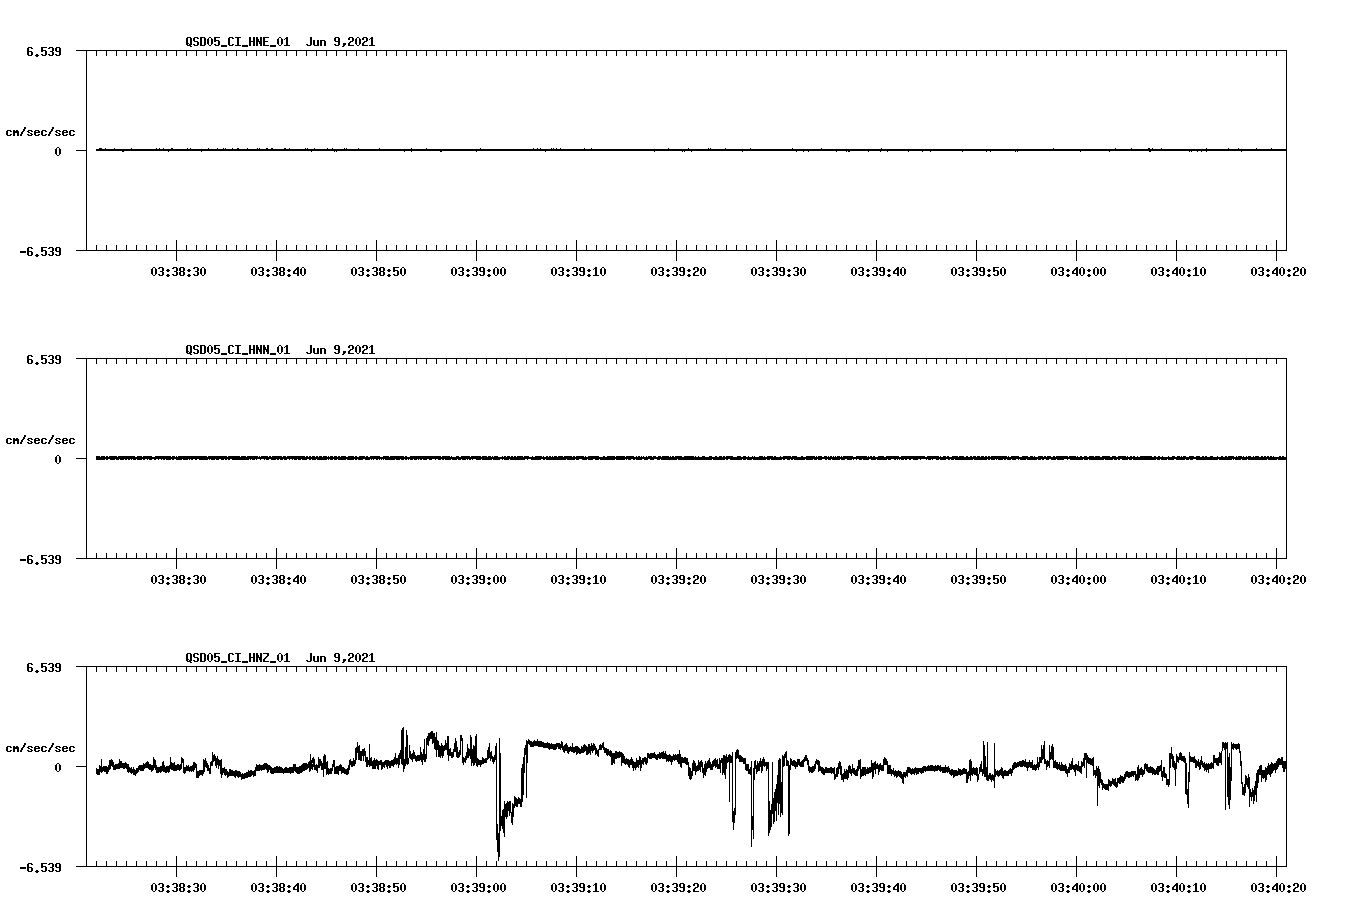The height and width of the screenshot is (924, 1358).
Task: Pick the 03:39:00 time label under HNZ plot
Action: point(478,887)
